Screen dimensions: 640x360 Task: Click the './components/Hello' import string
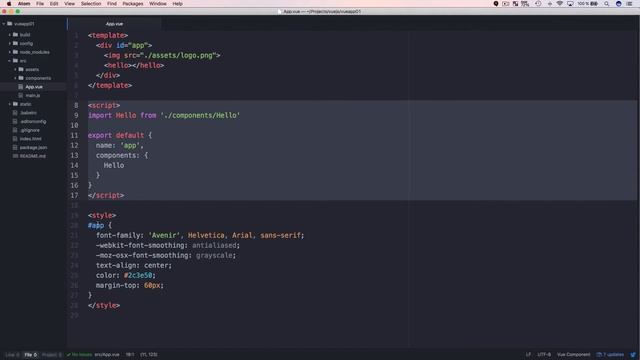(x=200, y=116)
